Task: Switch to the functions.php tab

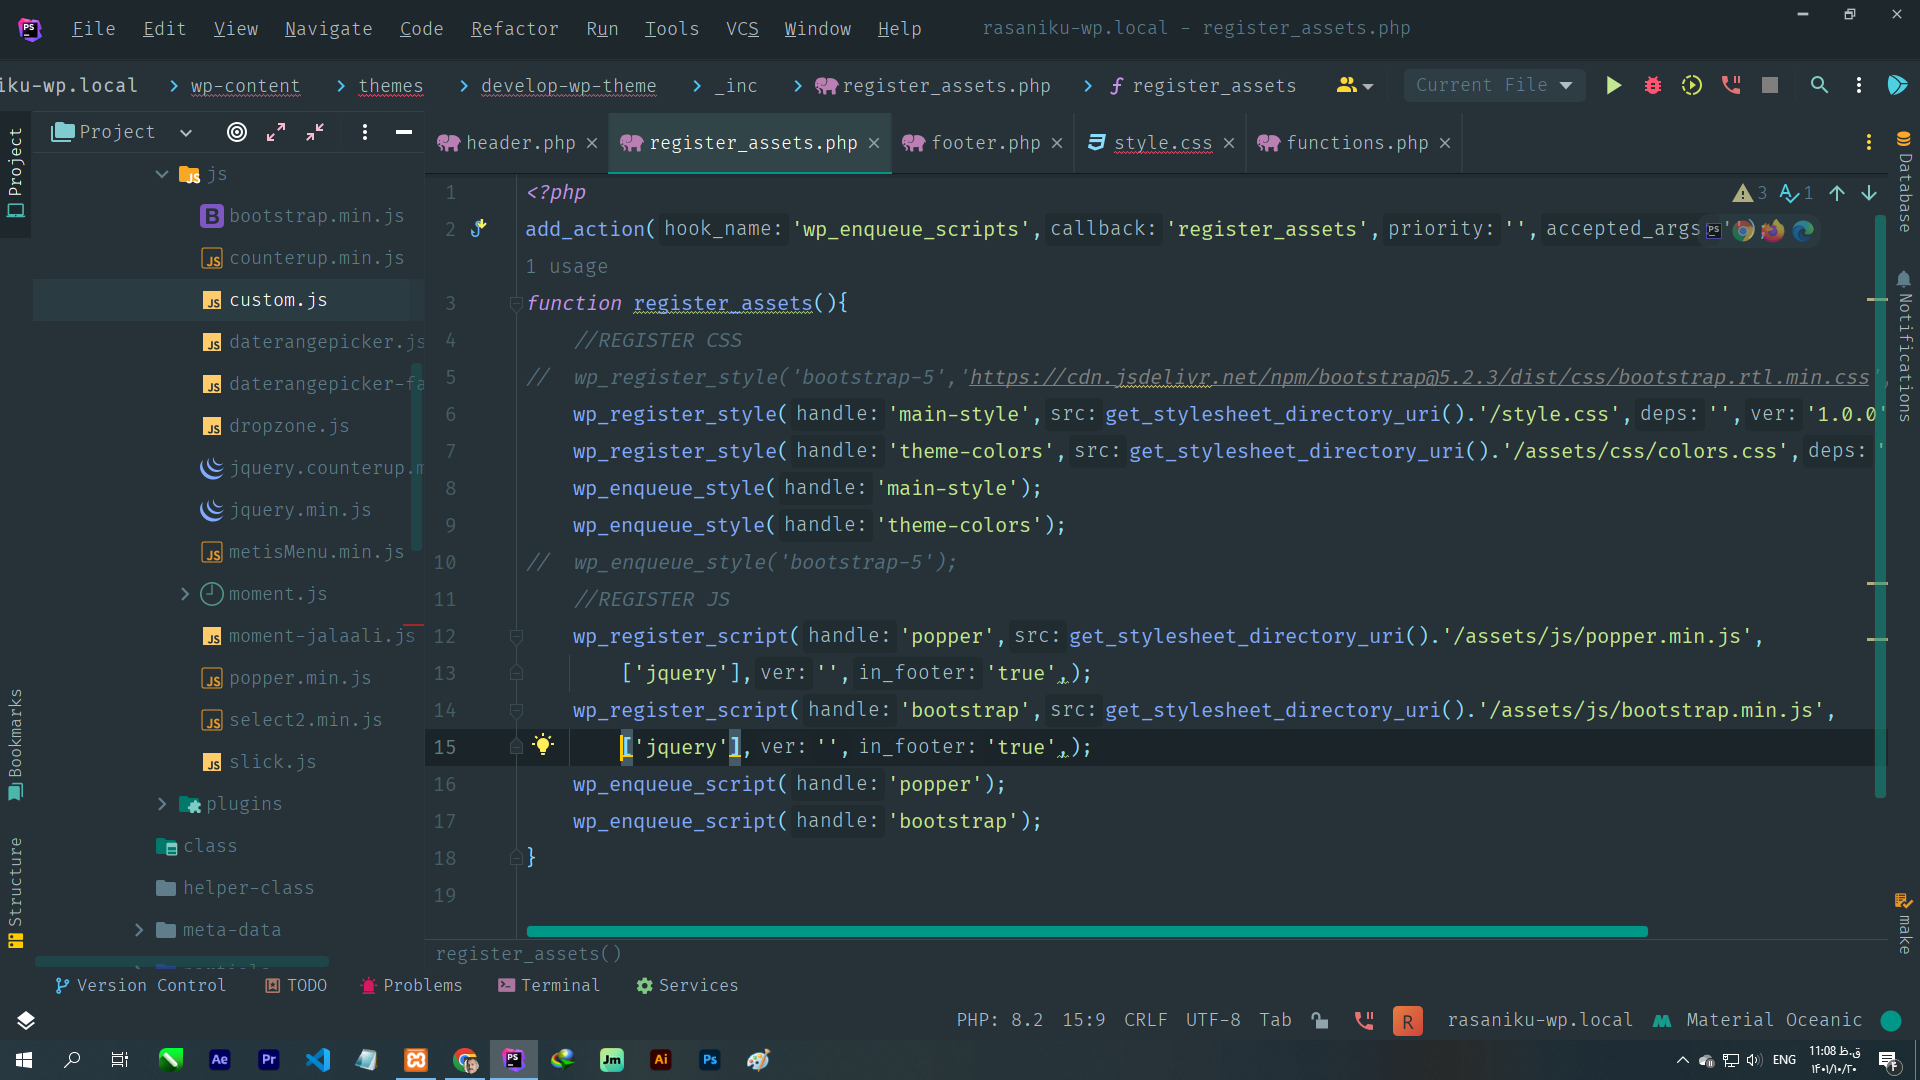Action: click(1357, 143)
